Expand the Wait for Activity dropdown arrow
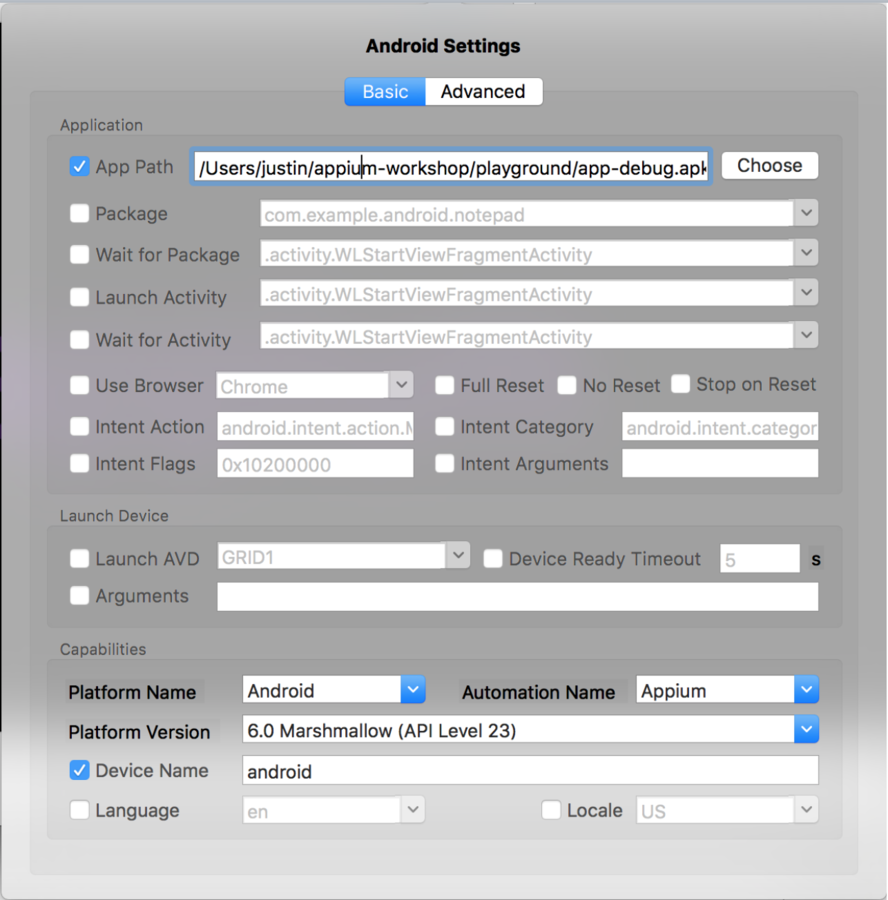Viewport: 888px width, 900px height. point(806,335)
